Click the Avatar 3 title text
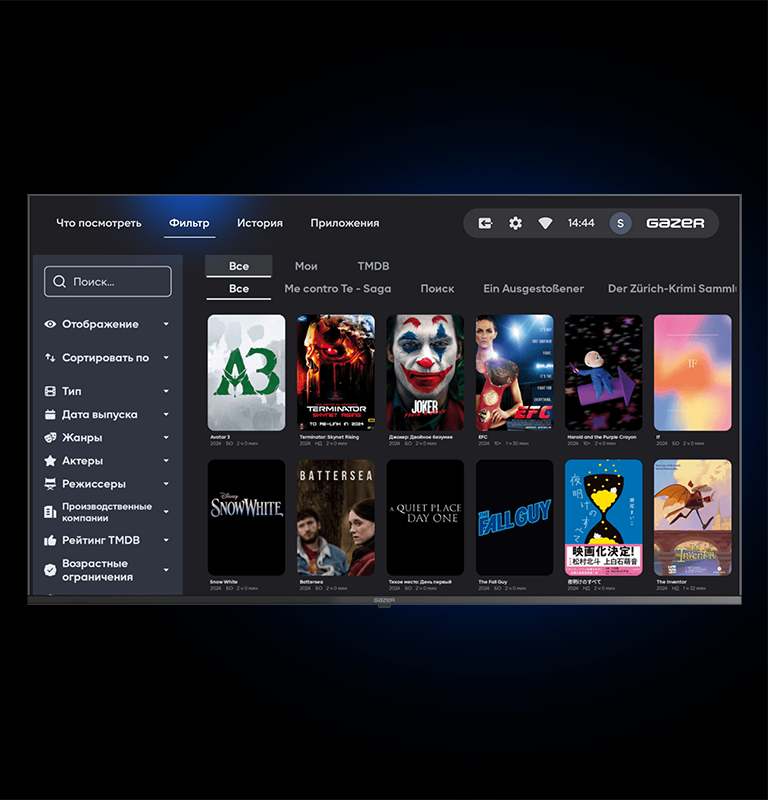This screenshot has width=768, height=800. tap(220, 437)
